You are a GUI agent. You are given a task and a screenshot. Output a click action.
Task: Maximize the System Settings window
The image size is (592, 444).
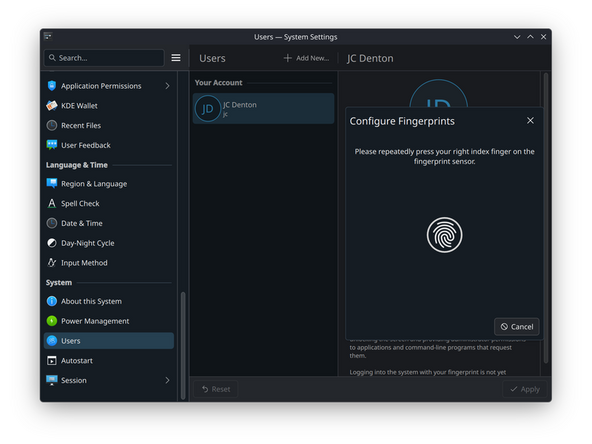pos(530,37)
